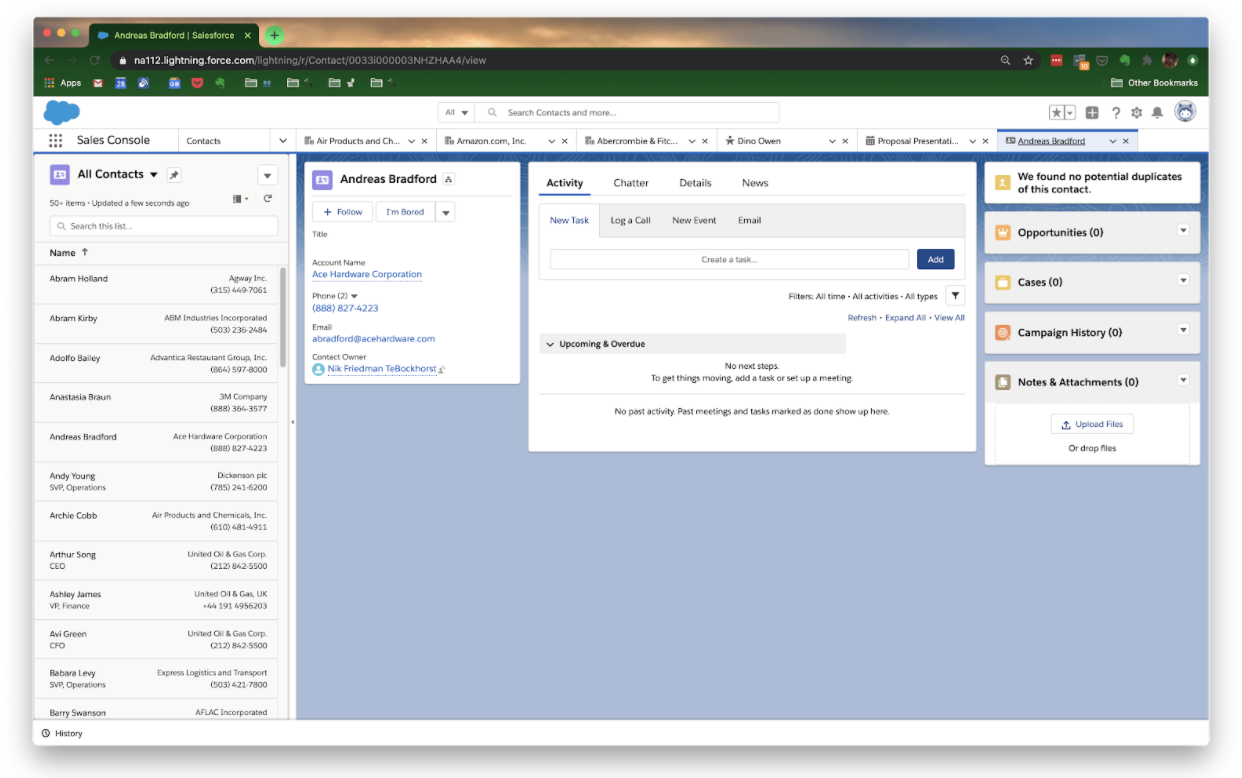Click the Opportunities crown icon

pyautogui.click(x=1003, y=233)
